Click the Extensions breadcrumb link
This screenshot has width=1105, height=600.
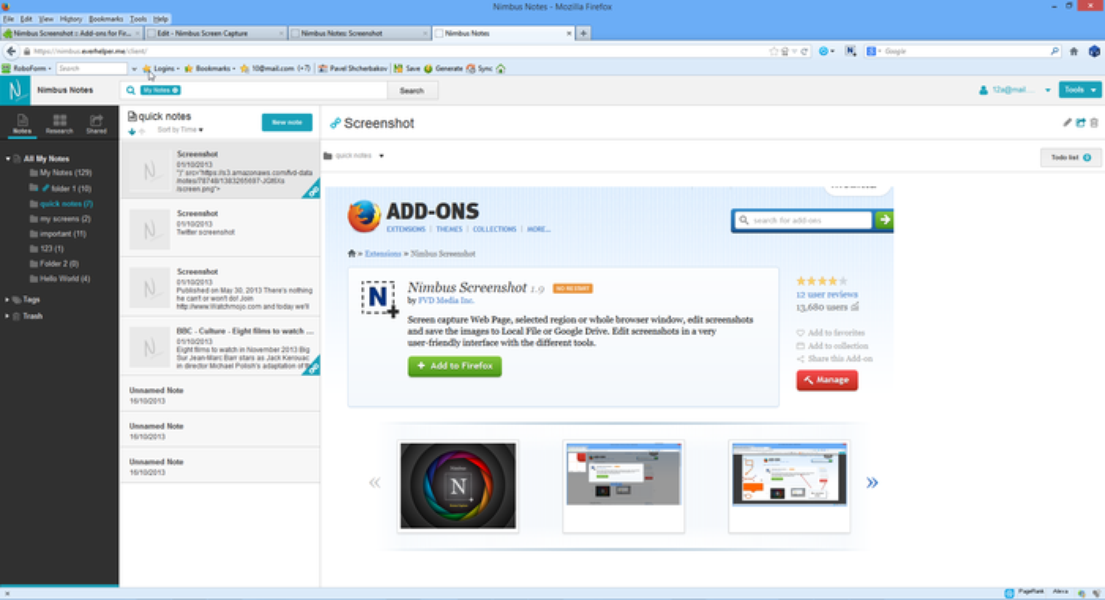(x=383, y=254)
